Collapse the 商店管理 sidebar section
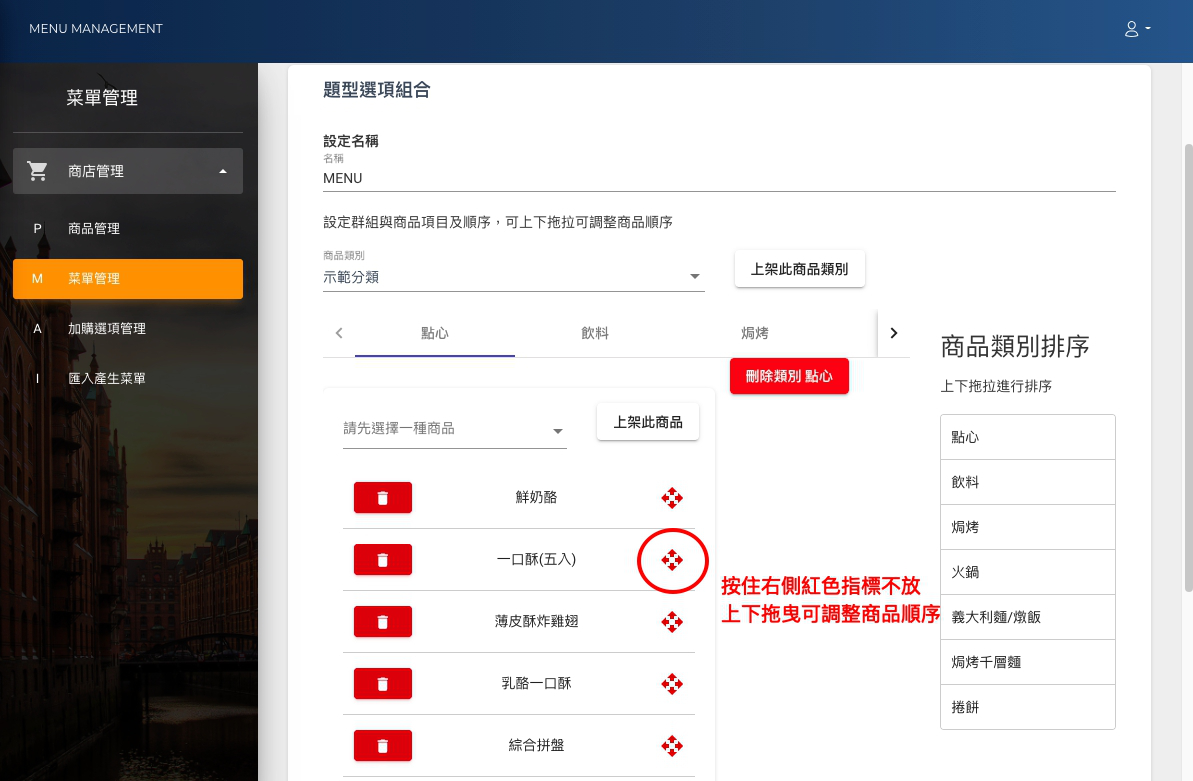1193x781 pixels. [x=128, y=171]
